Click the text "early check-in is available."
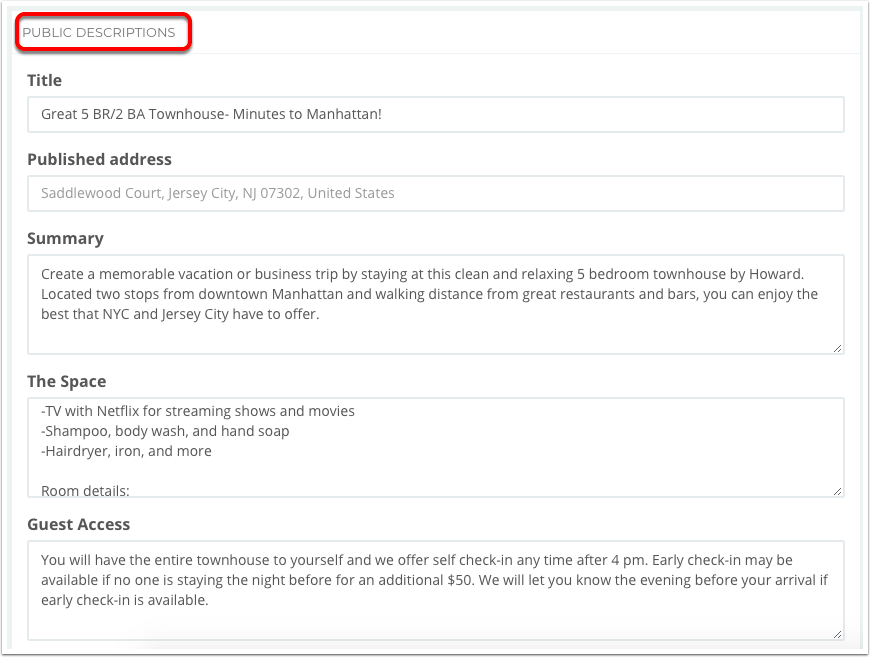The image size is (870, 657). 125,600
